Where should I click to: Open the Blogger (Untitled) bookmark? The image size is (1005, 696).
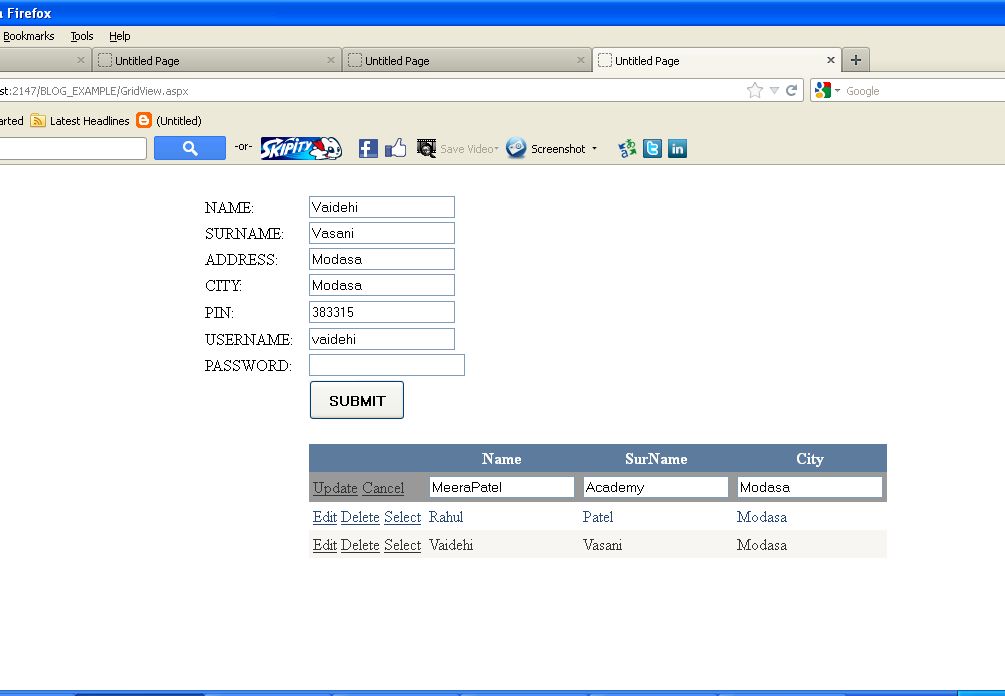169,121
